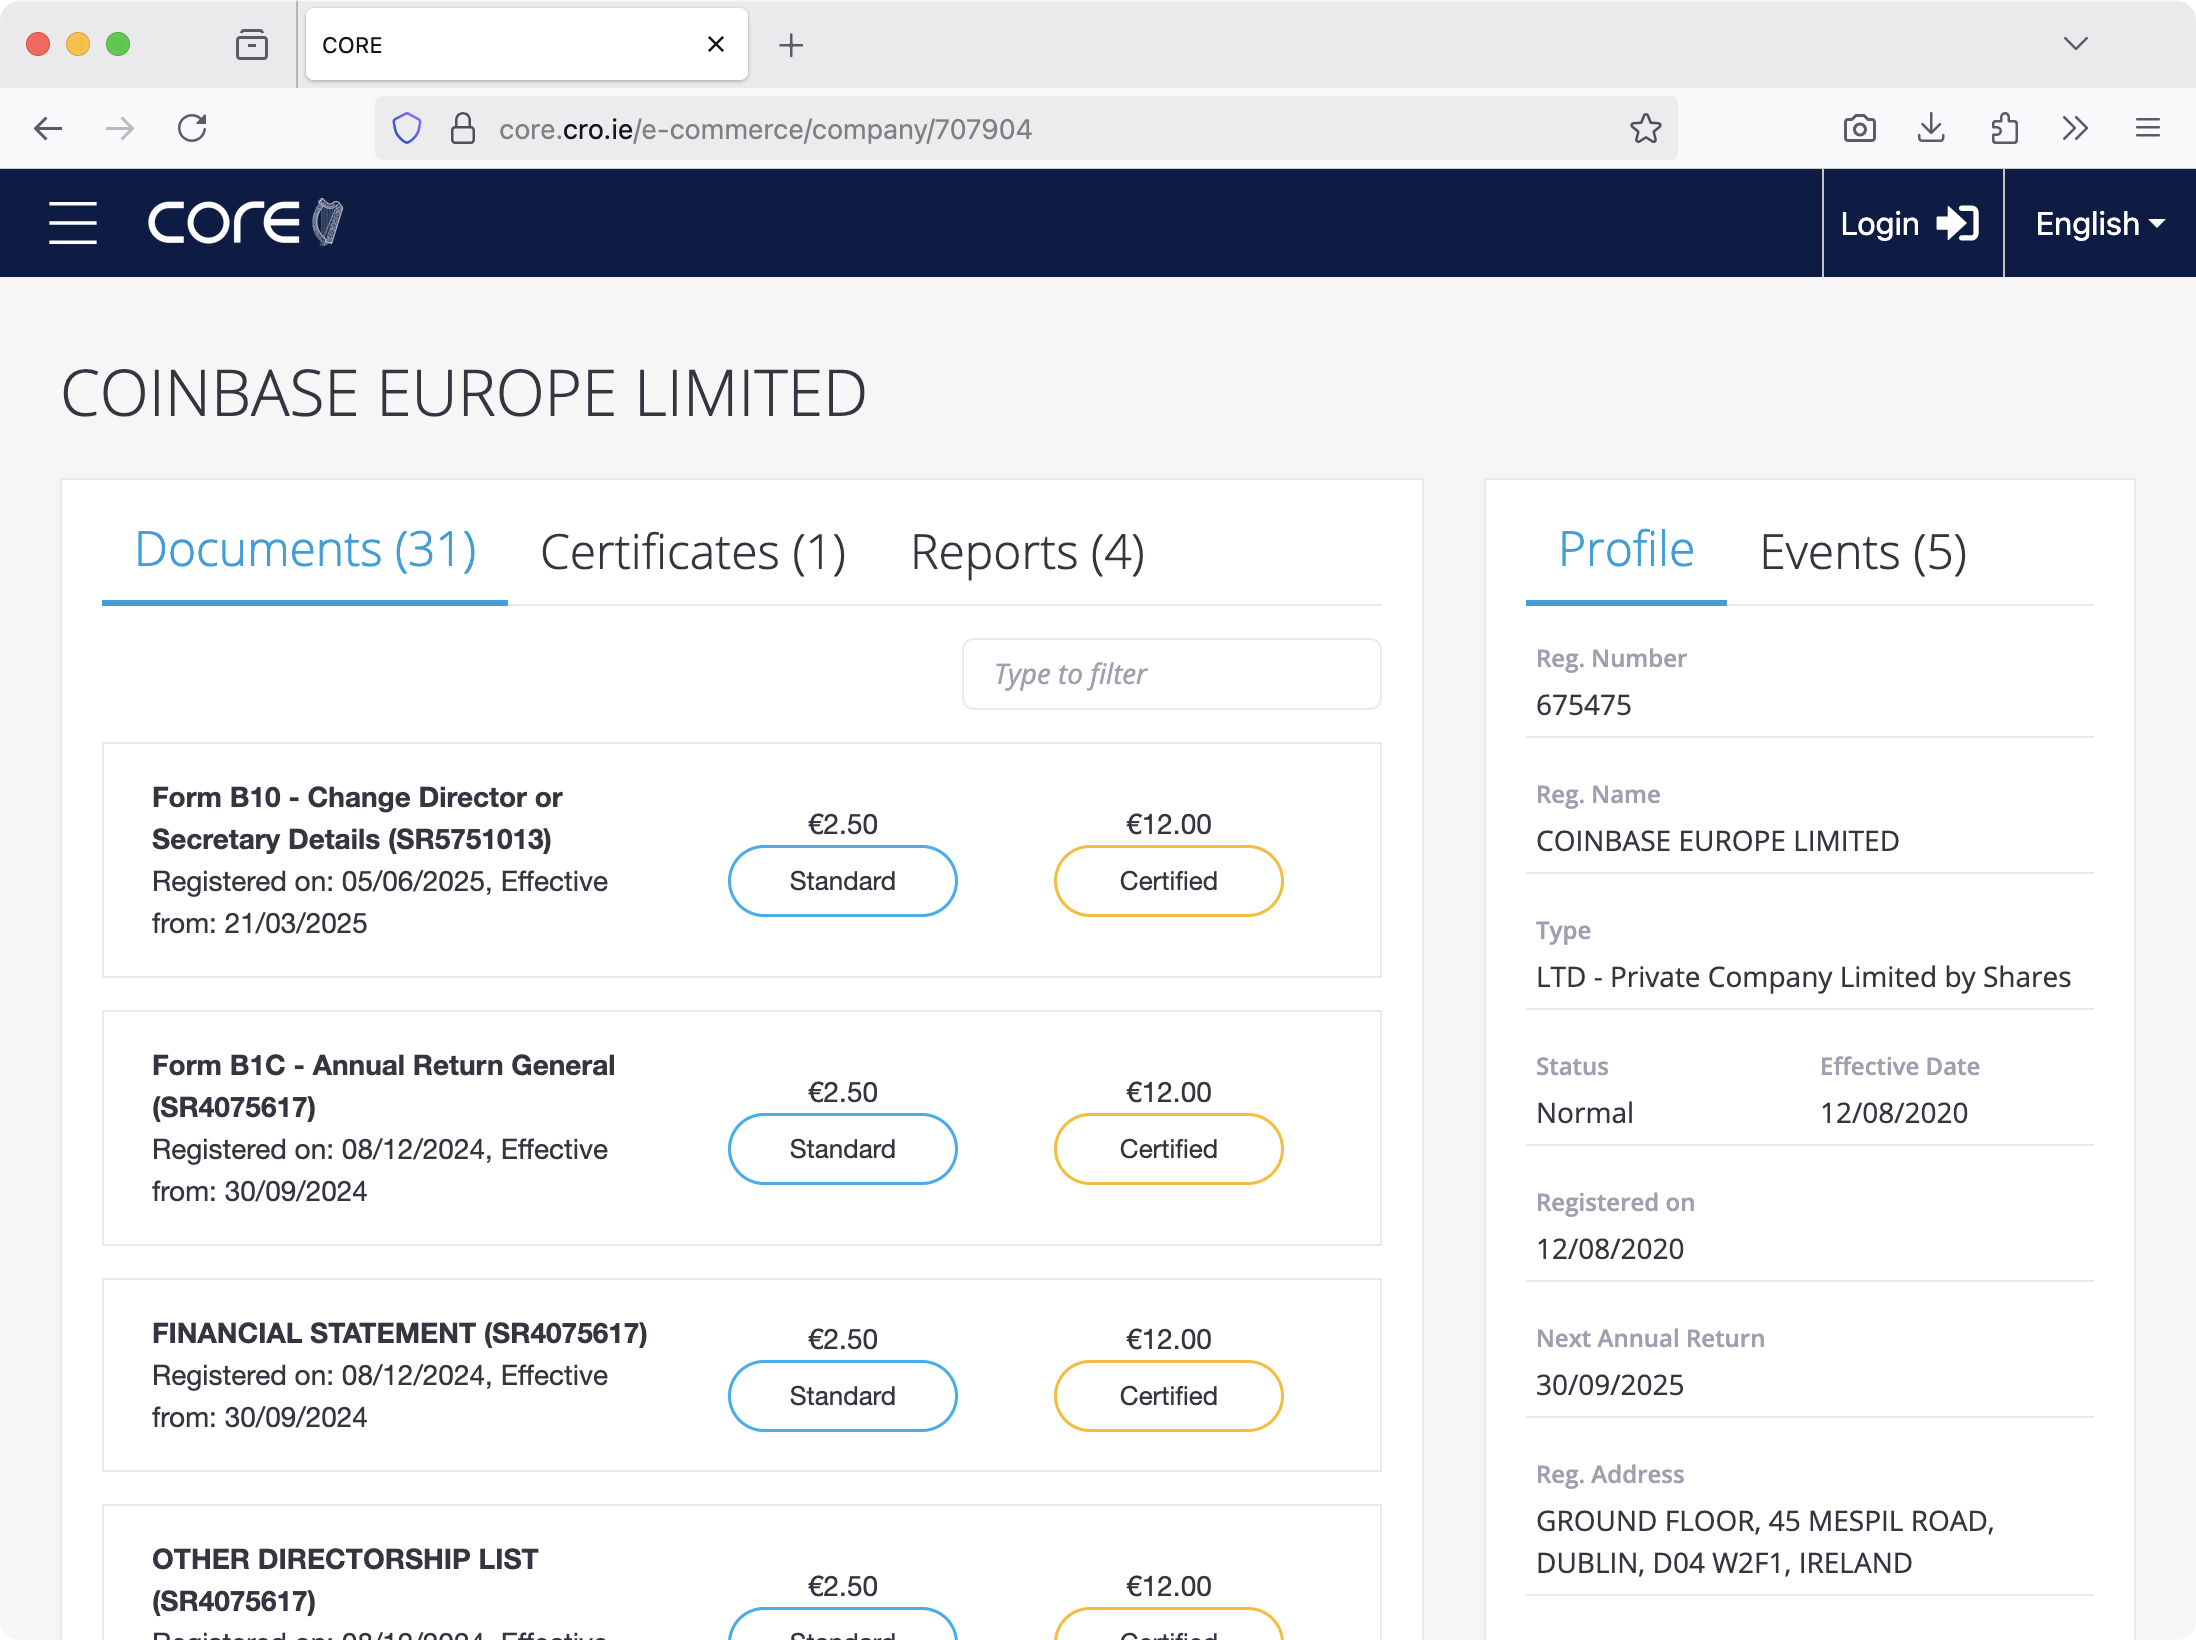Screen dimensions: 2196x1640
Task: Expand the English language dropdown
Action: click(2099, 223)
